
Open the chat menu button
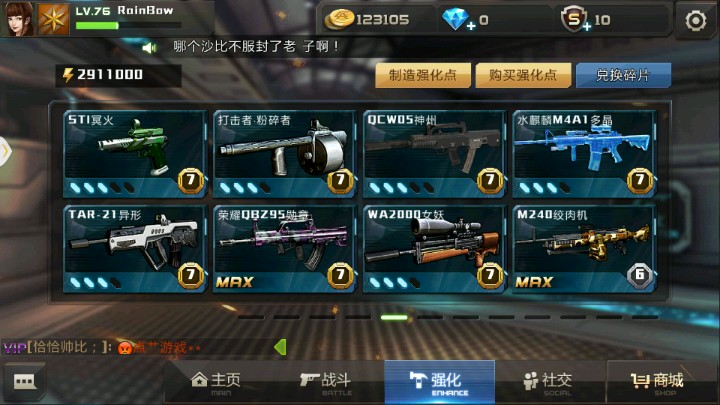[24, 381]
